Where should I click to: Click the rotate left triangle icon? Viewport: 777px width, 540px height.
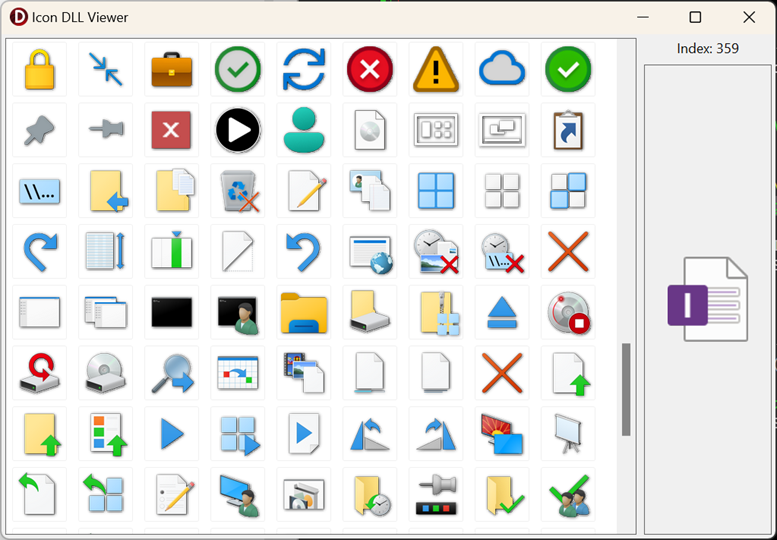(x=370, y=434)
